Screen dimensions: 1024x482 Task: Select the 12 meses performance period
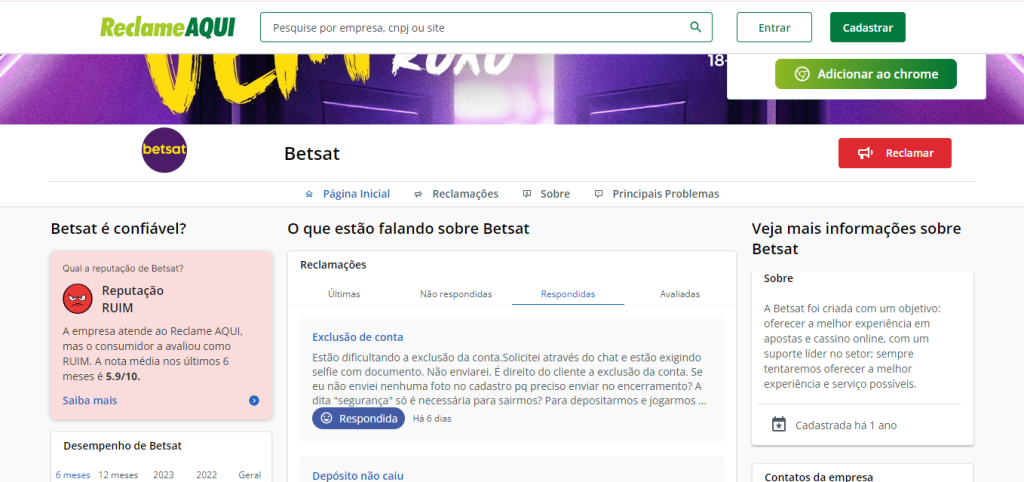click(x=118, y=475)
